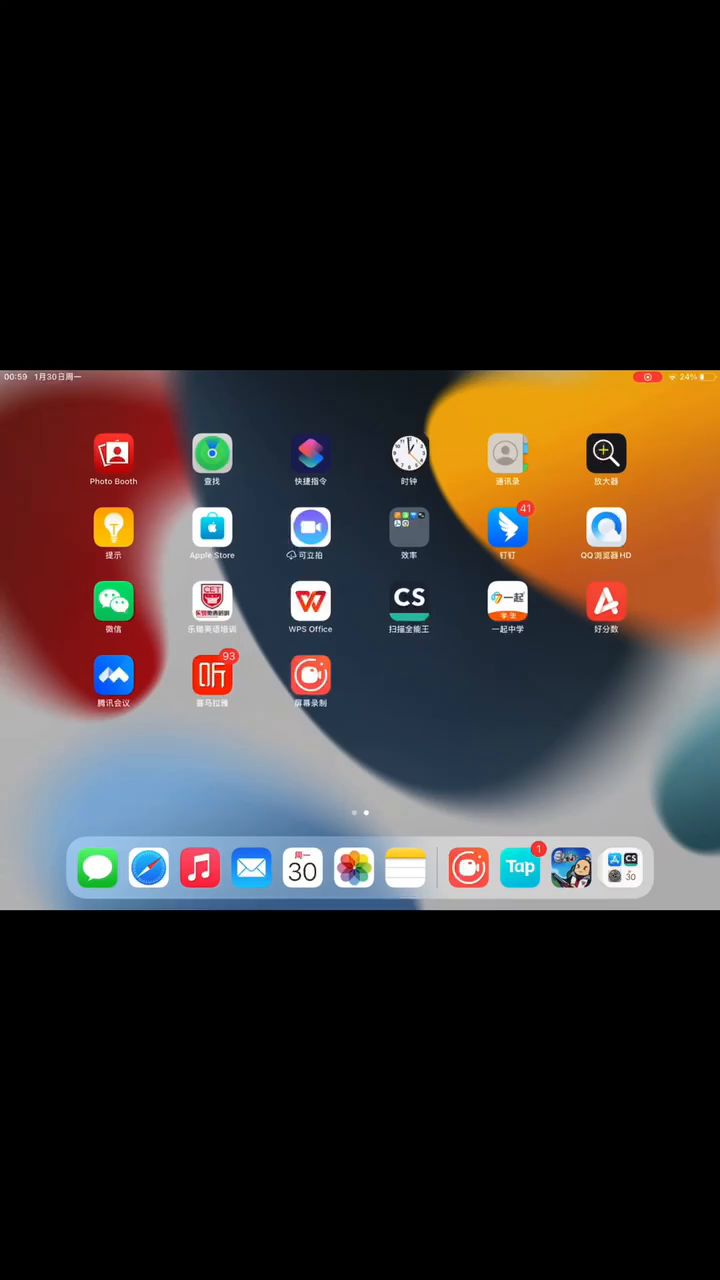Tap the Clips (可立拍) app icon
Image resolution: width=720 pixels, height=1280 pixels.
[311, 527]
